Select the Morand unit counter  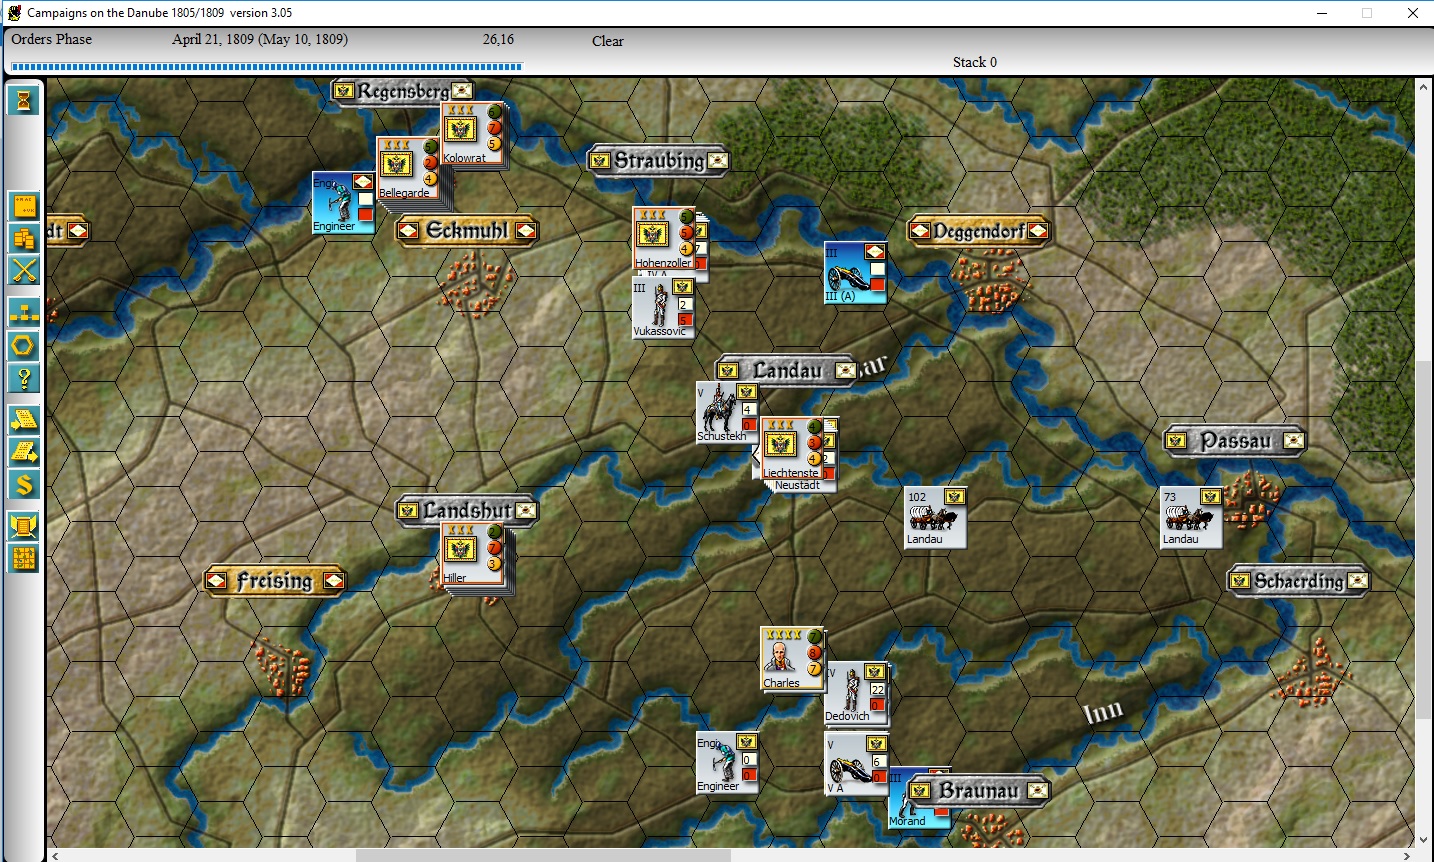pos(919,798)
